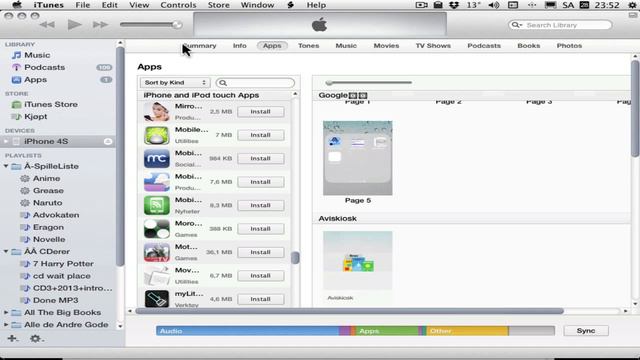
Task: Open the View menu
Action: tap(139, 5)
